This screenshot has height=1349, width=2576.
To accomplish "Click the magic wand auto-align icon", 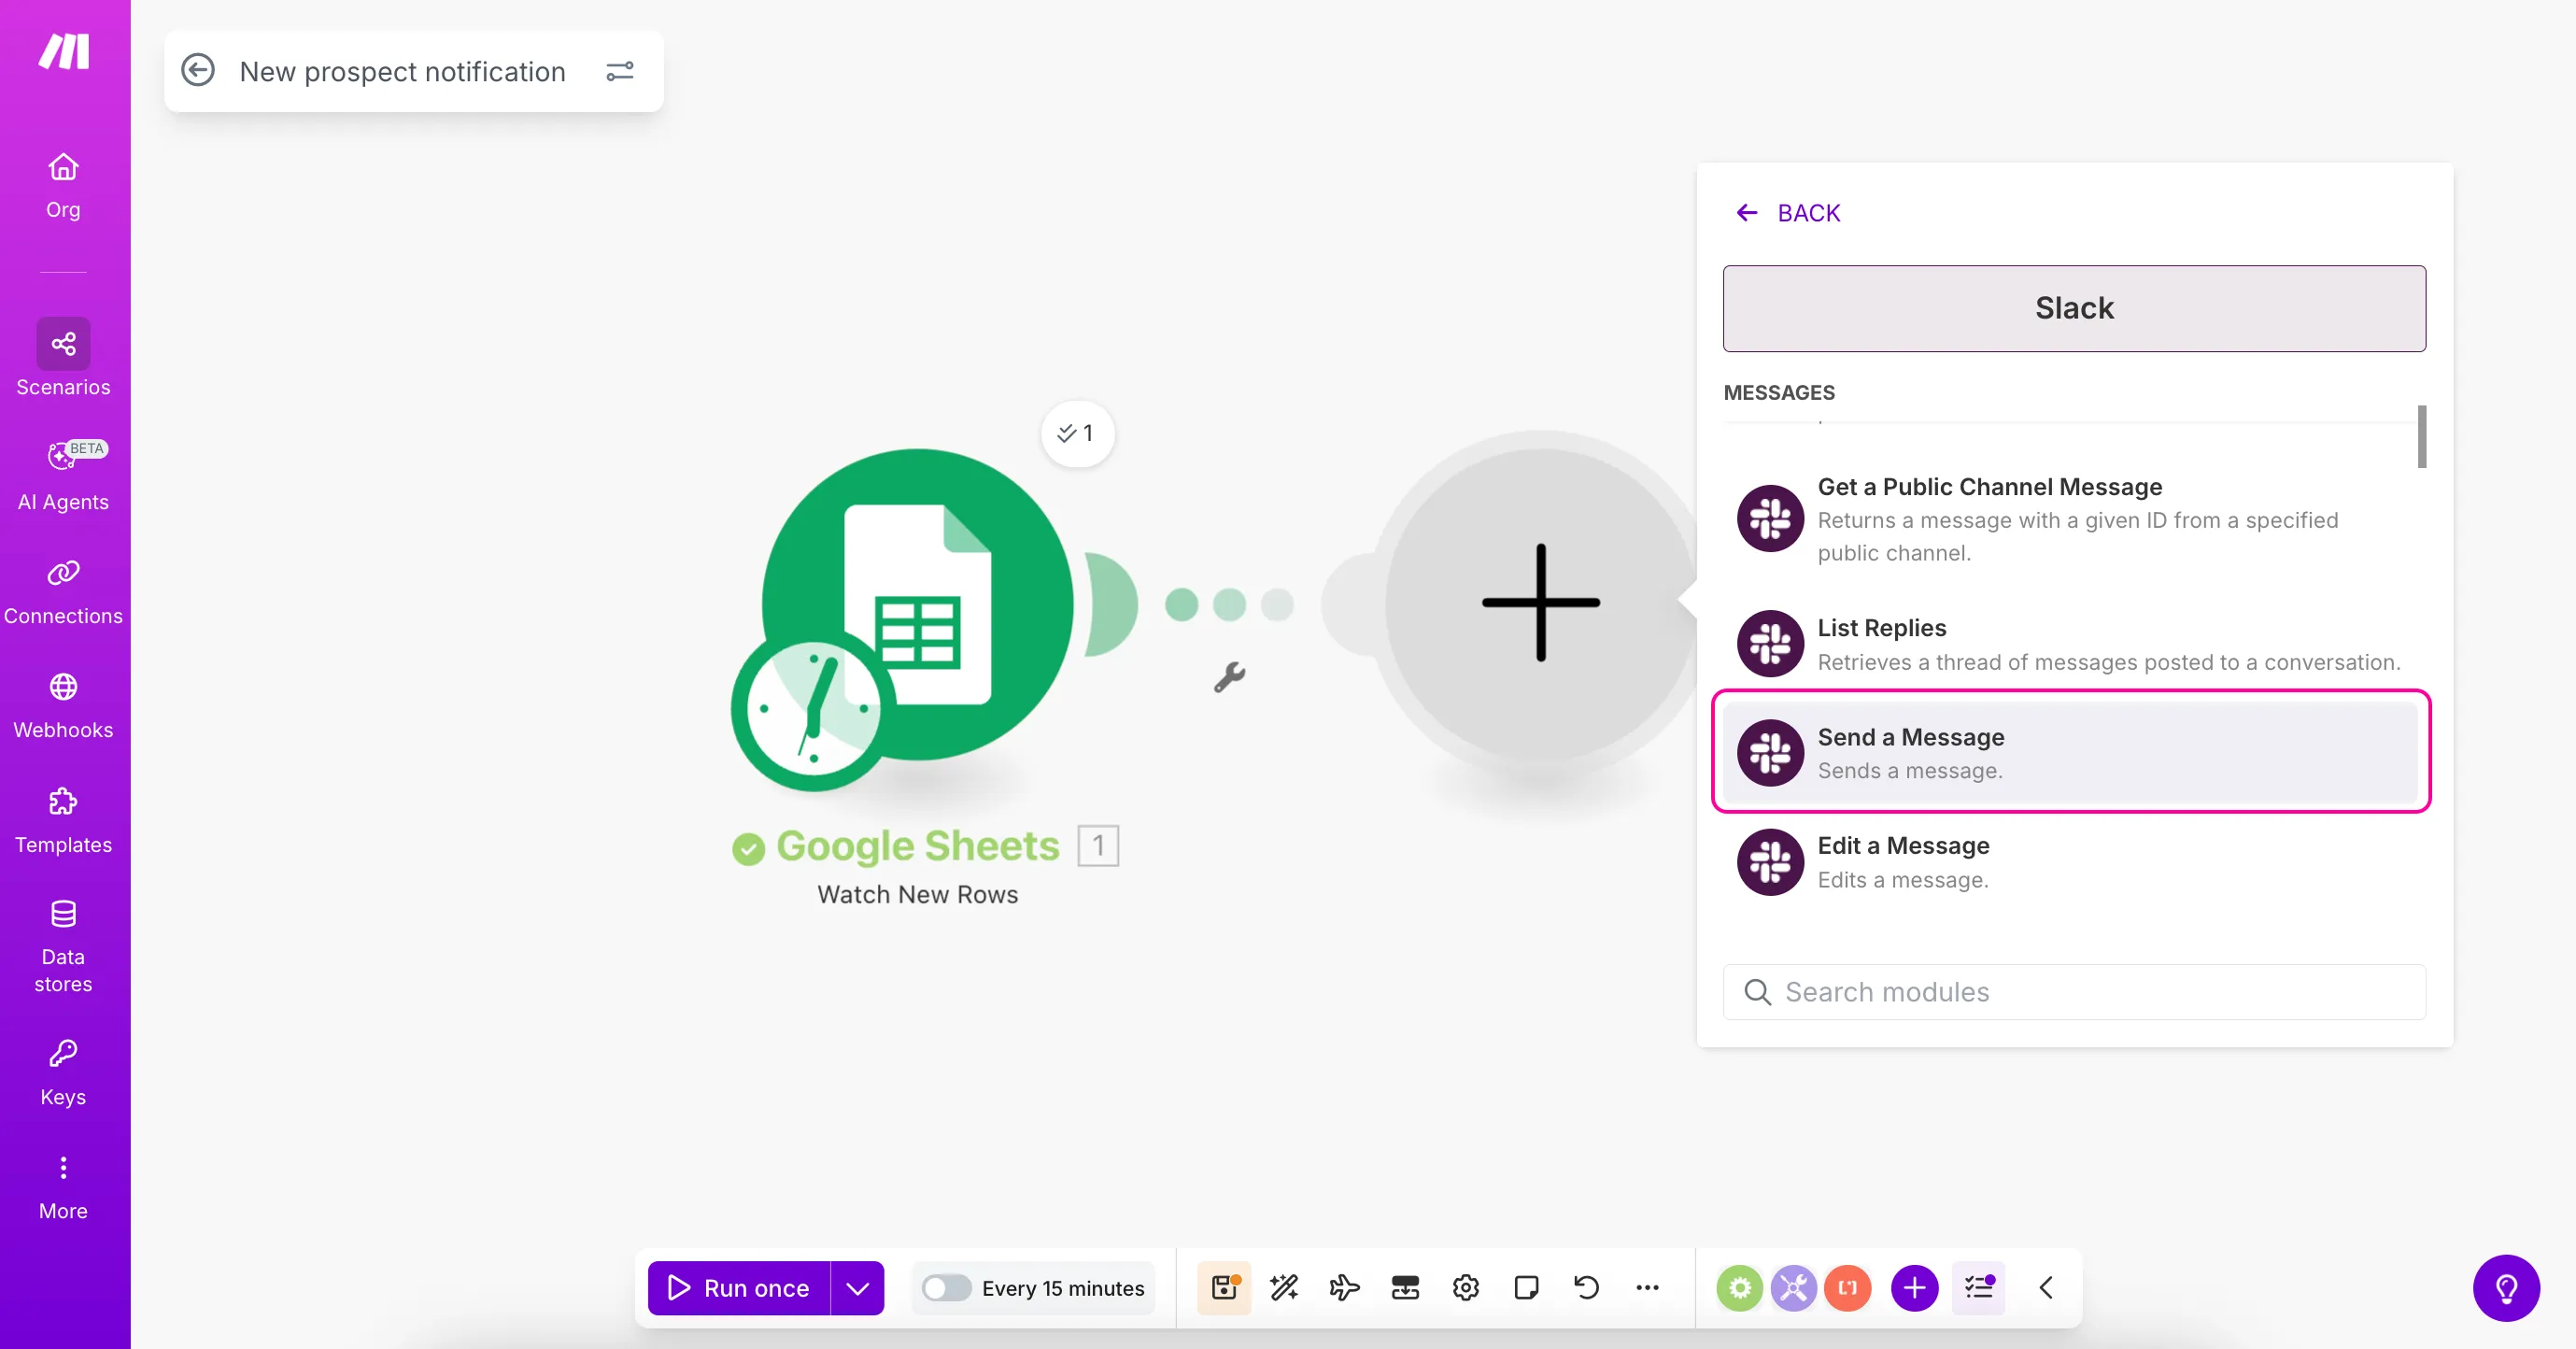I will pos(1285,1288).
